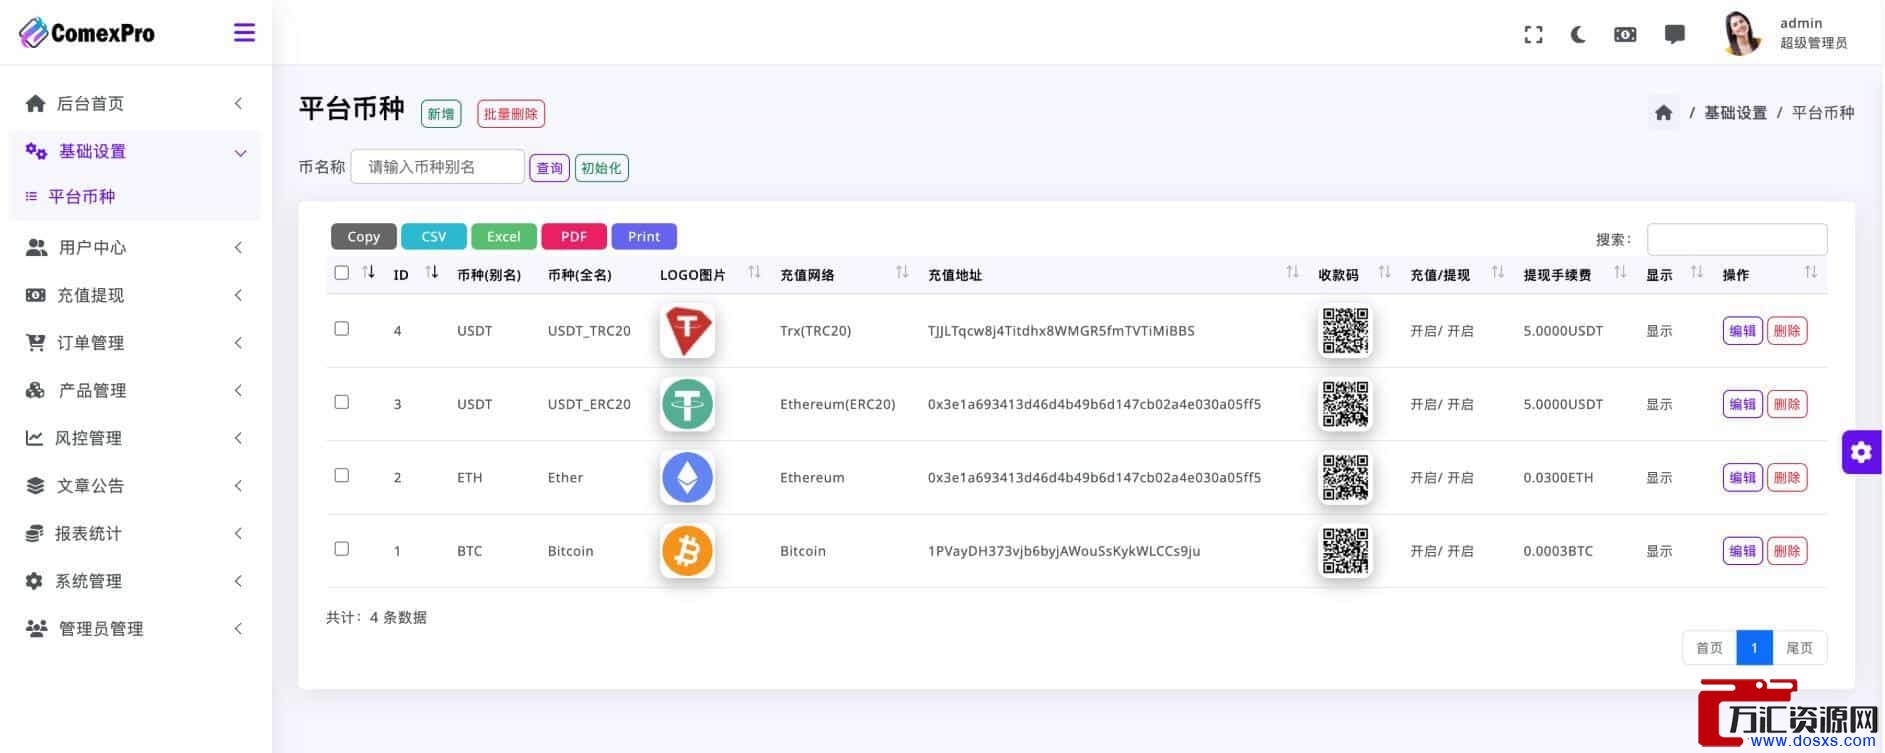This screenshot has width=1885, height=753.
Task: Toggle the sidebar hamburger menu
Action: tap(244, 33)
